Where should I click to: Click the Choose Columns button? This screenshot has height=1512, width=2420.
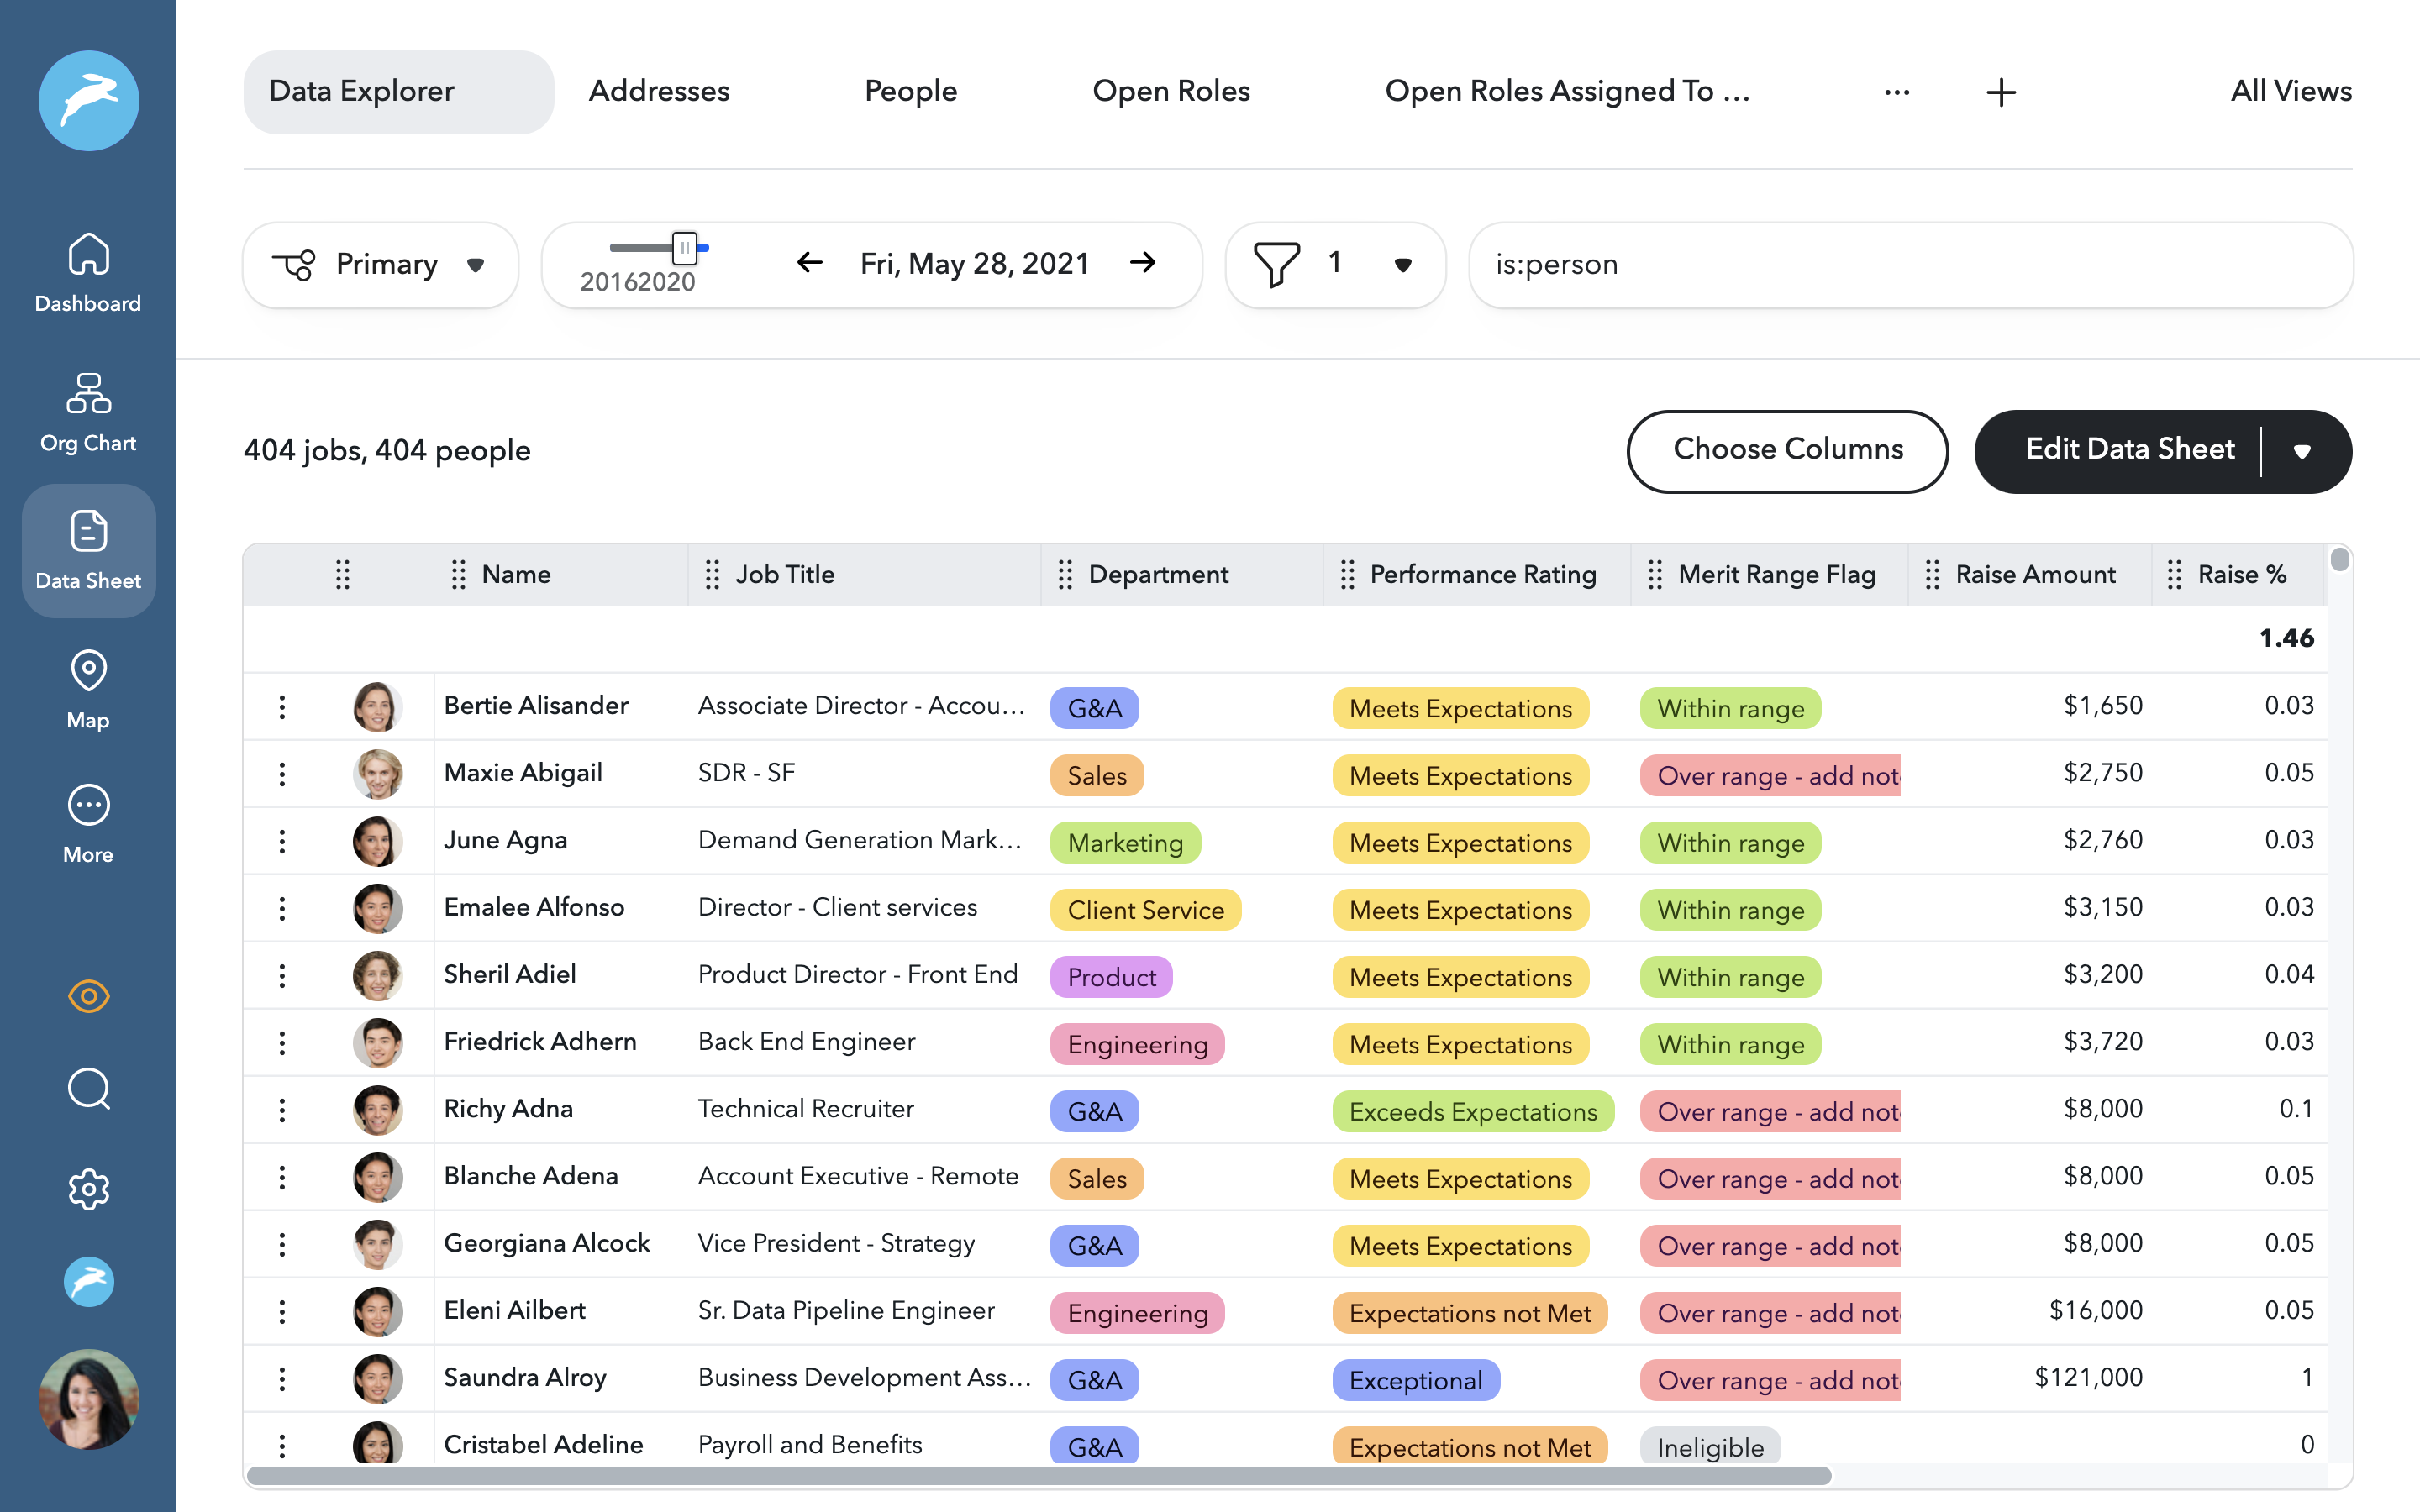1787,450
